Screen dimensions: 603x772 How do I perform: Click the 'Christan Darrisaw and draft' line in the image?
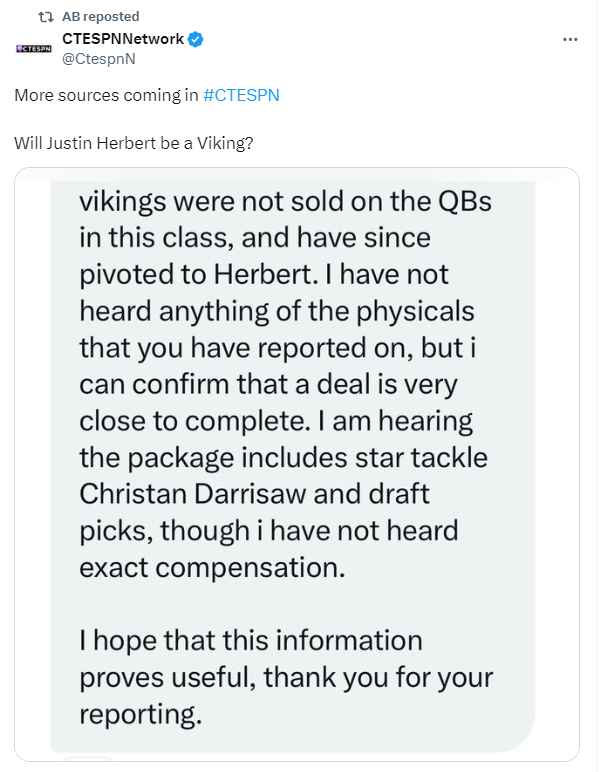[x=254, y=494]
